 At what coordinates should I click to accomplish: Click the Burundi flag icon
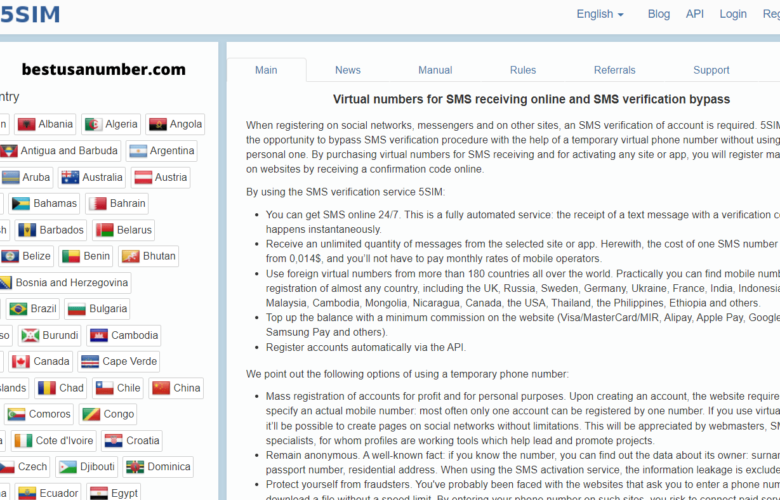coord(30,336)
